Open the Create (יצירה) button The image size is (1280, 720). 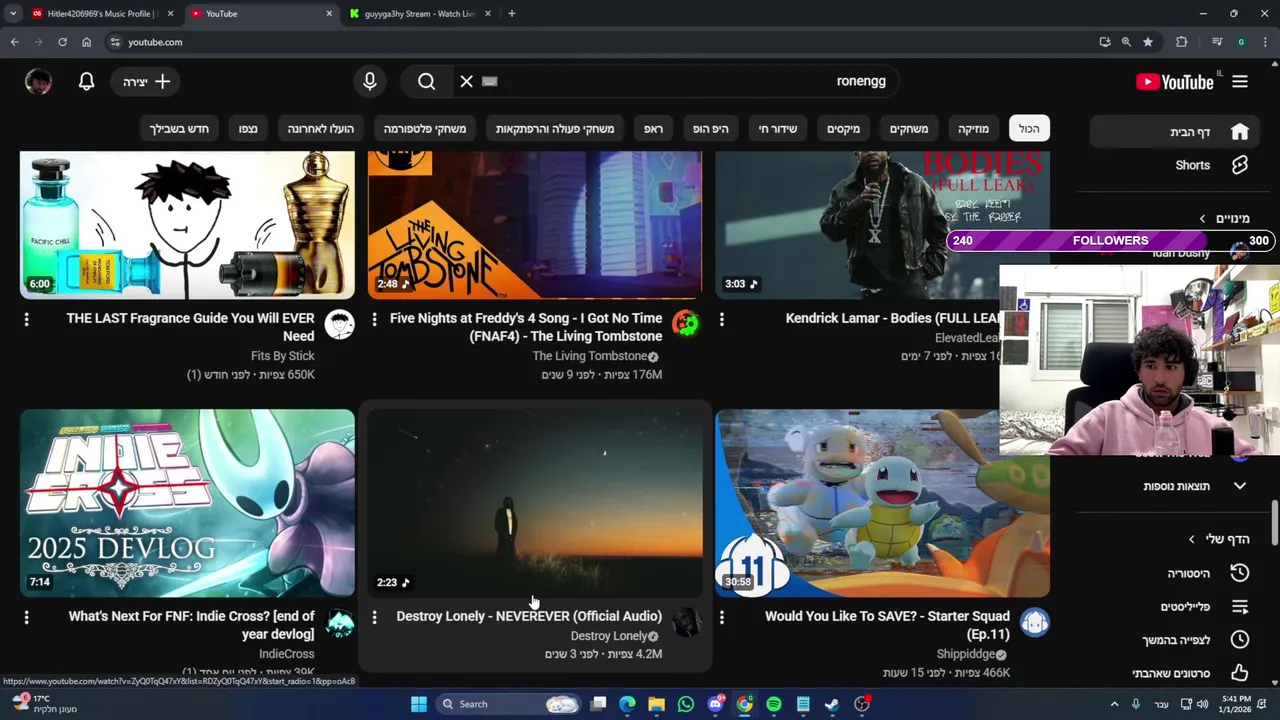(x=147, y=82)
